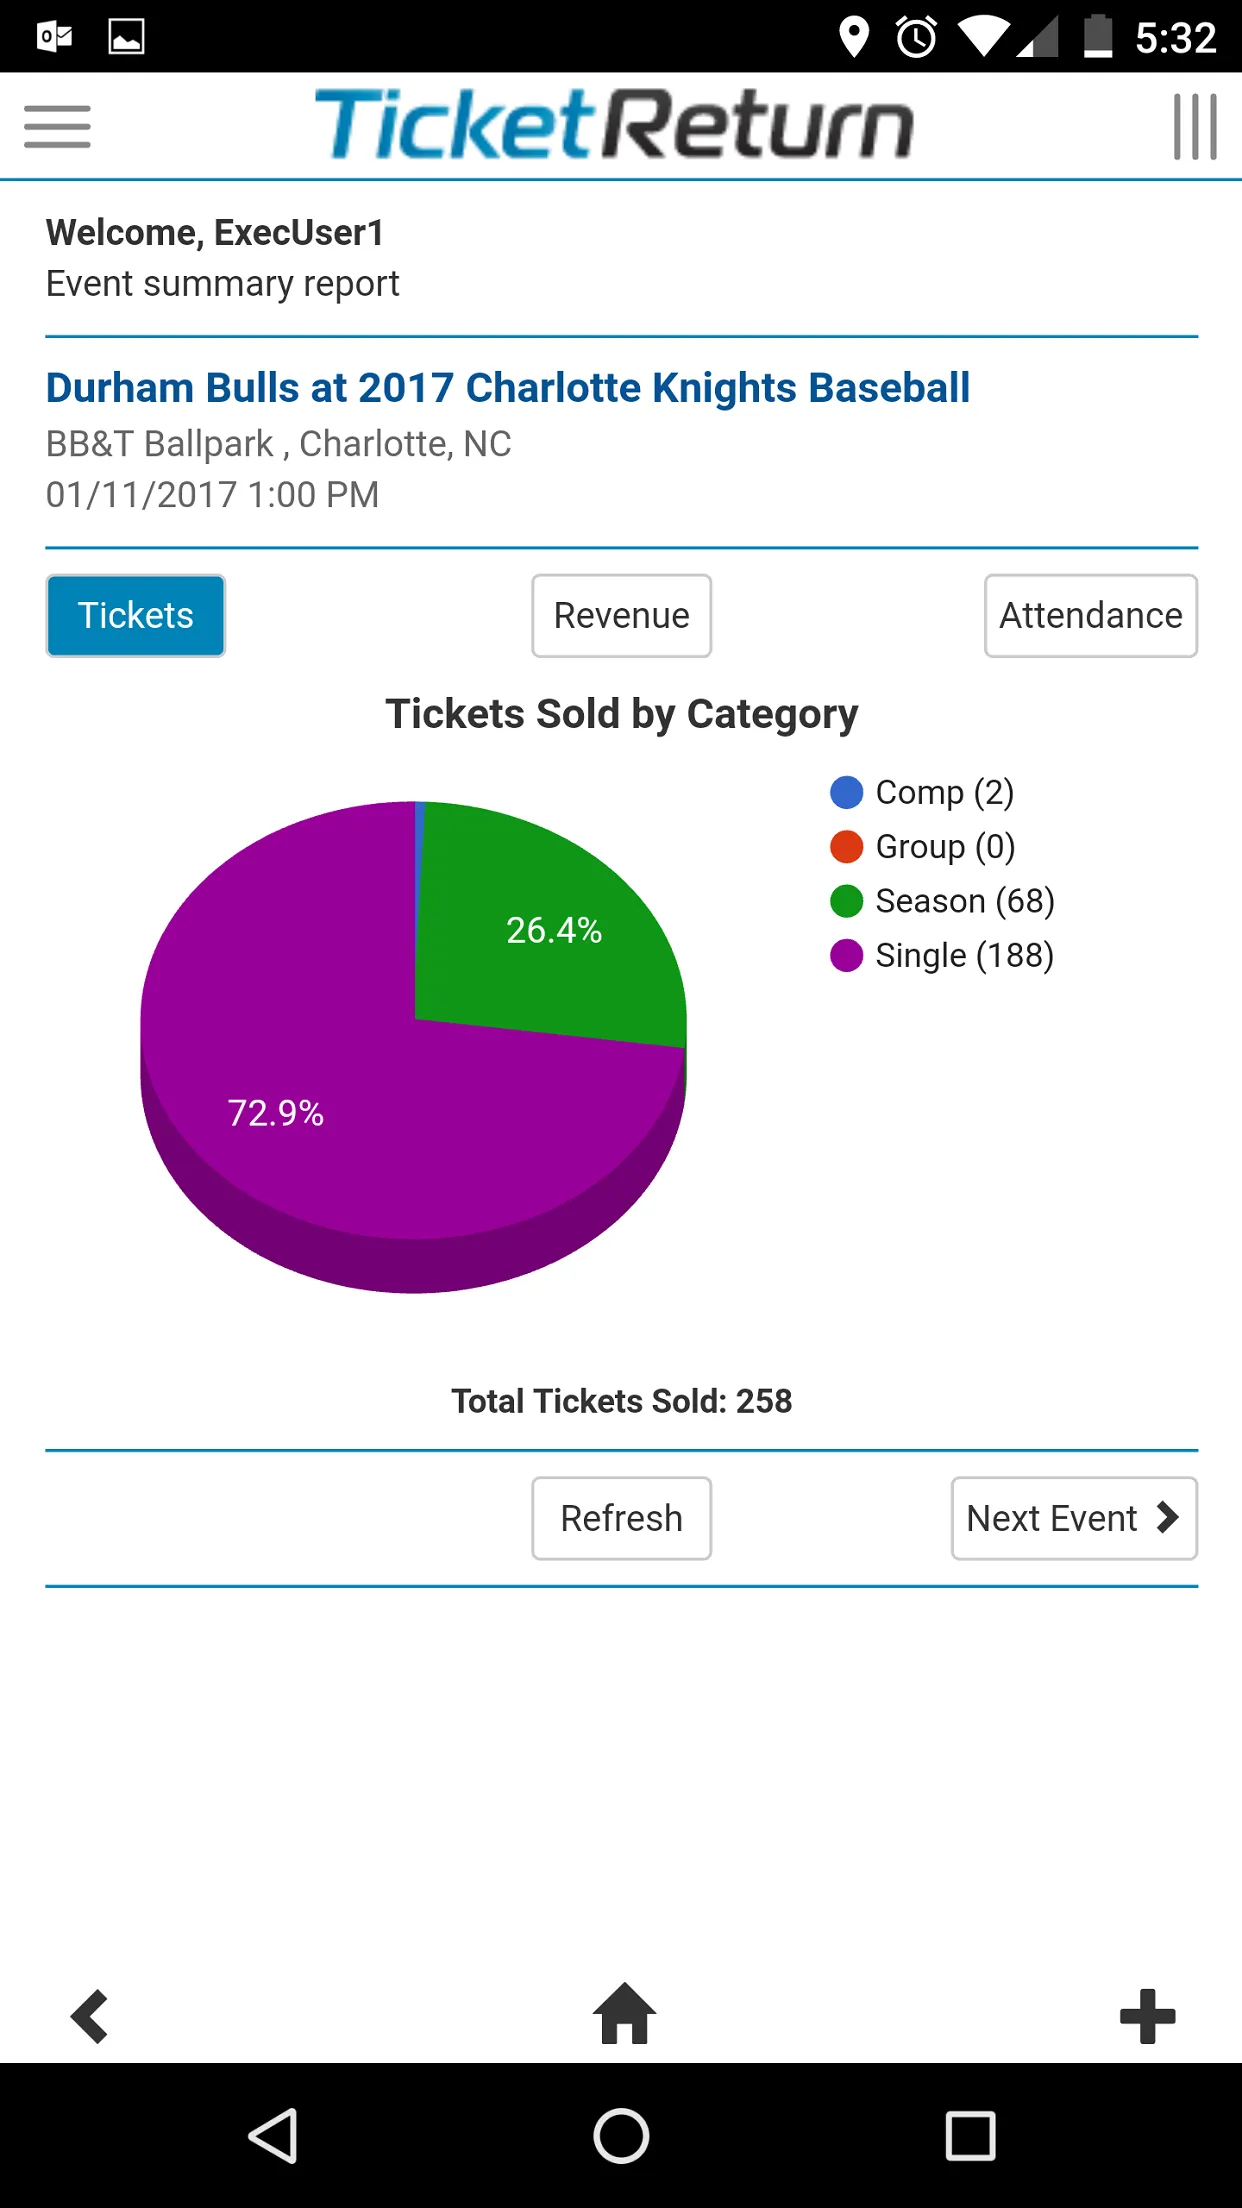Open the Outlook notification icon
The image size is (1242, 2208).
tap(55, 37)
